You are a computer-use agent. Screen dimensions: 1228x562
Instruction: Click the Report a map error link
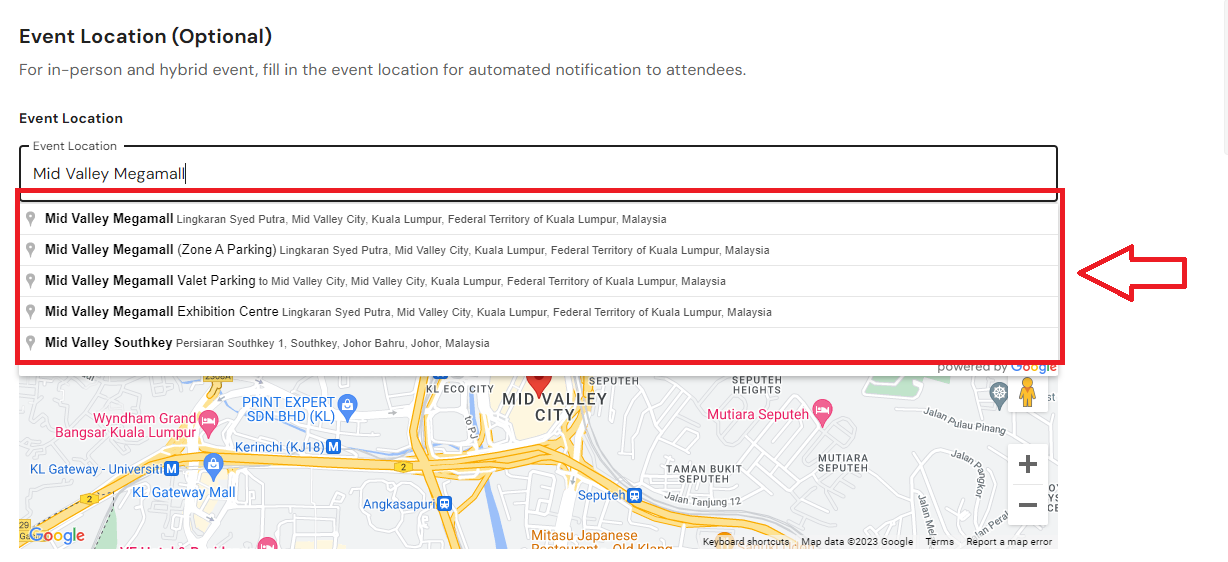1009,542
